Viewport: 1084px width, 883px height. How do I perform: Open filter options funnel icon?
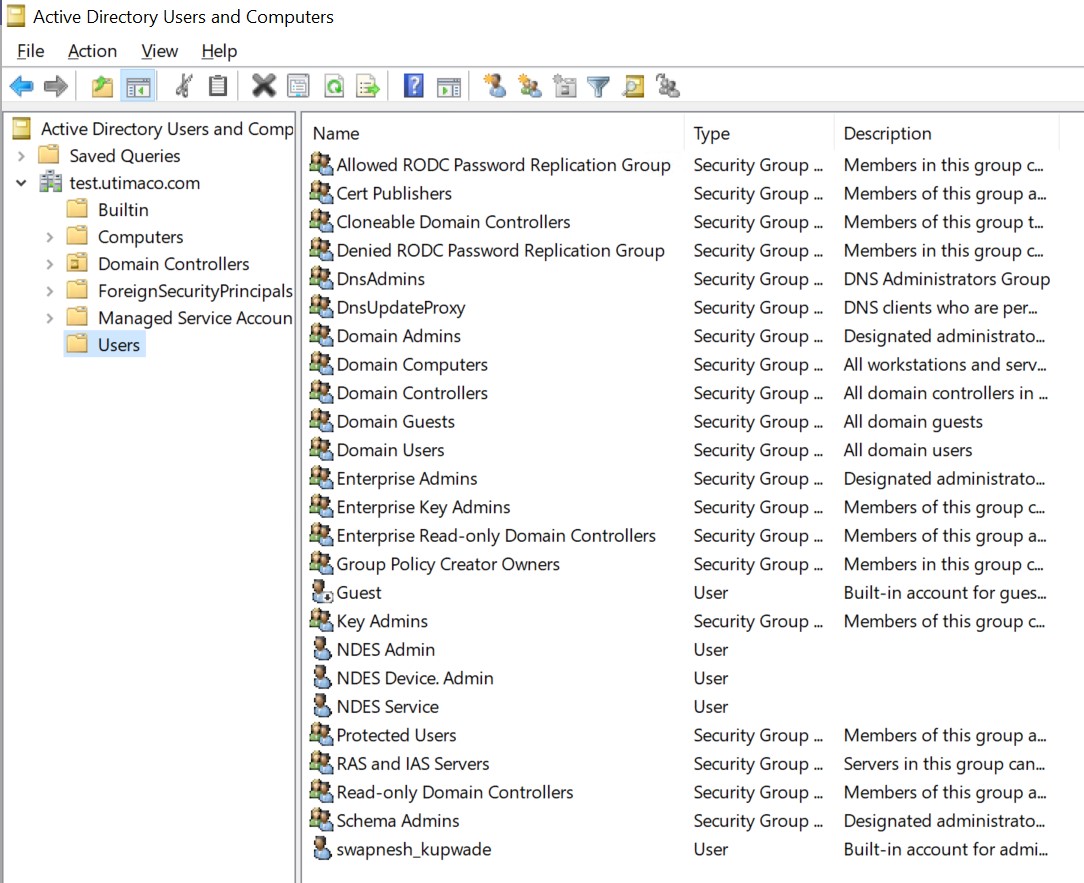pyautogui.click(x=598, y=86)
